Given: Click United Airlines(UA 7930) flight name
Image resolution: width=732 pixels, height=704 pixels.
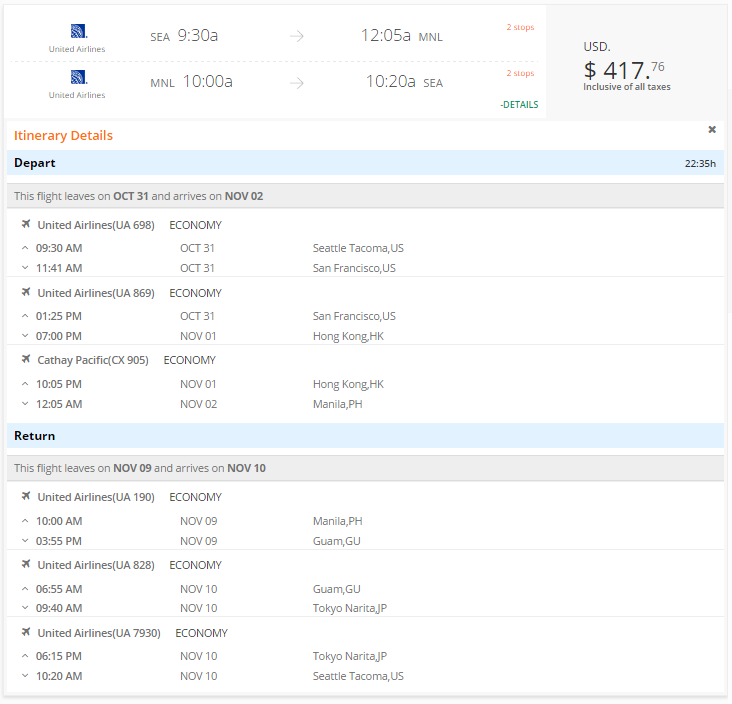Looking at the screenshot, I should 99,633.
